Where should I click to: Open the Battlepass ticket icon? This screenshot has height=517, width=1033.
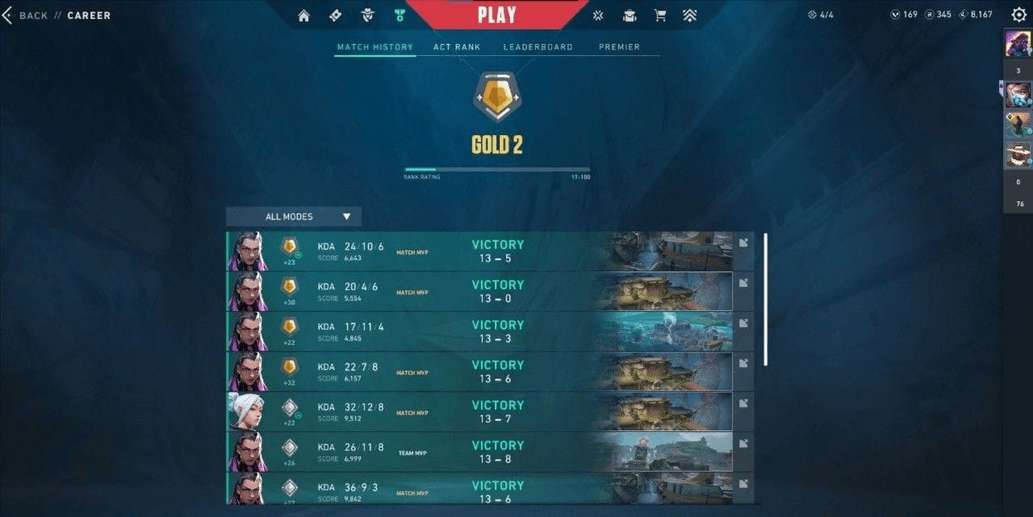click(x=335, y=15)
